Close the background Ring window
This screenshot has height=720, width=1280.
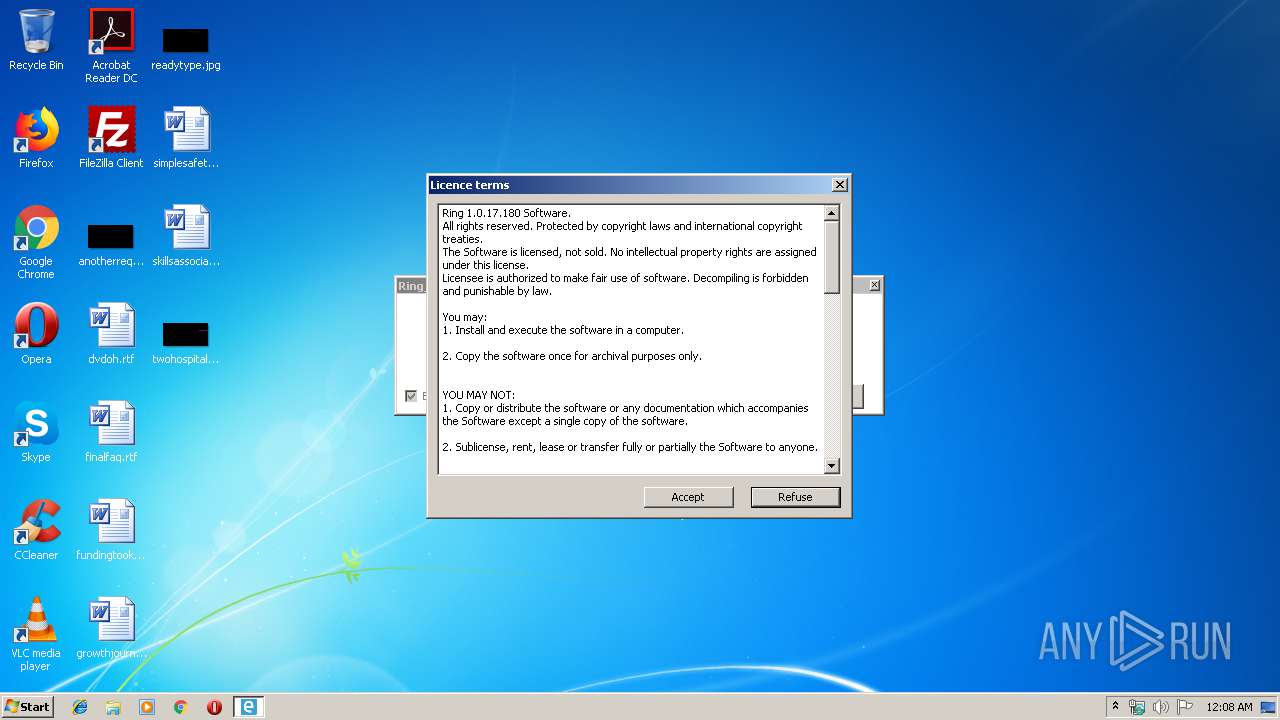pos(874,286)
